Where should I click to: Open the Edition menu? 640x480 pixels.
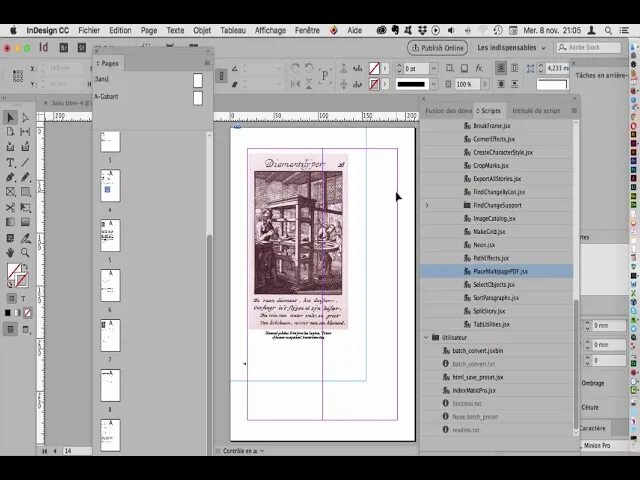point(120,30)
